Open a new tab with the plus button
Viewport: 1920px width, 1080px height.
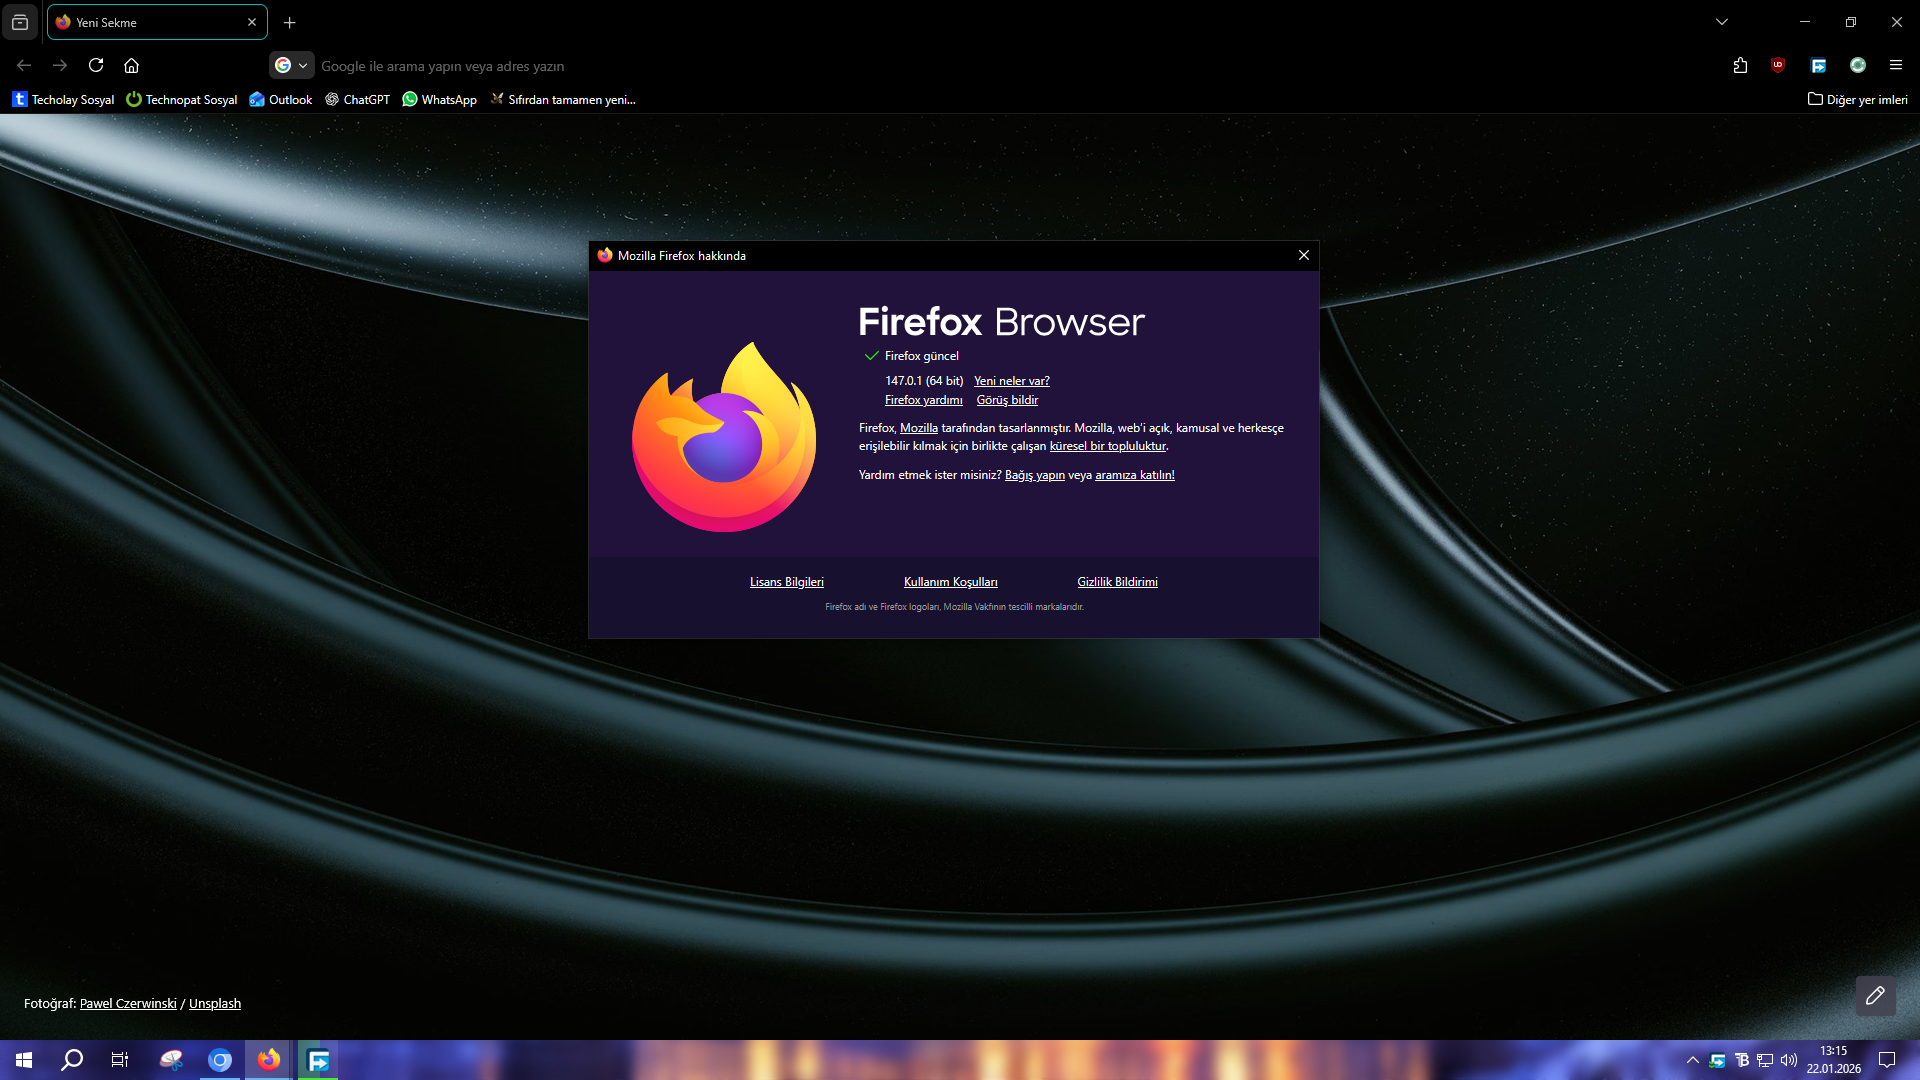290,22
